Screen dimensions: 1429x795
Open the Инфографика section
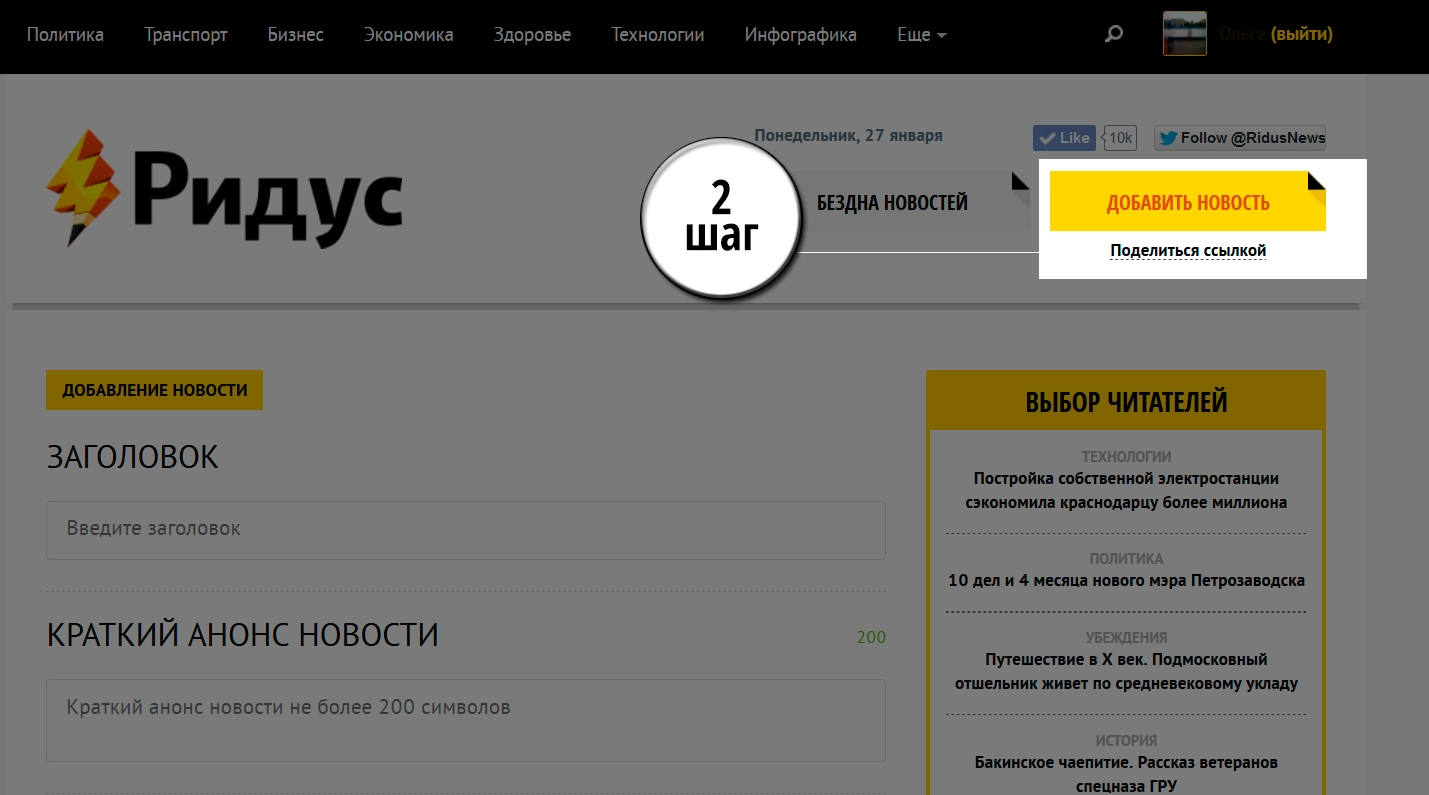tap(800, 35)
